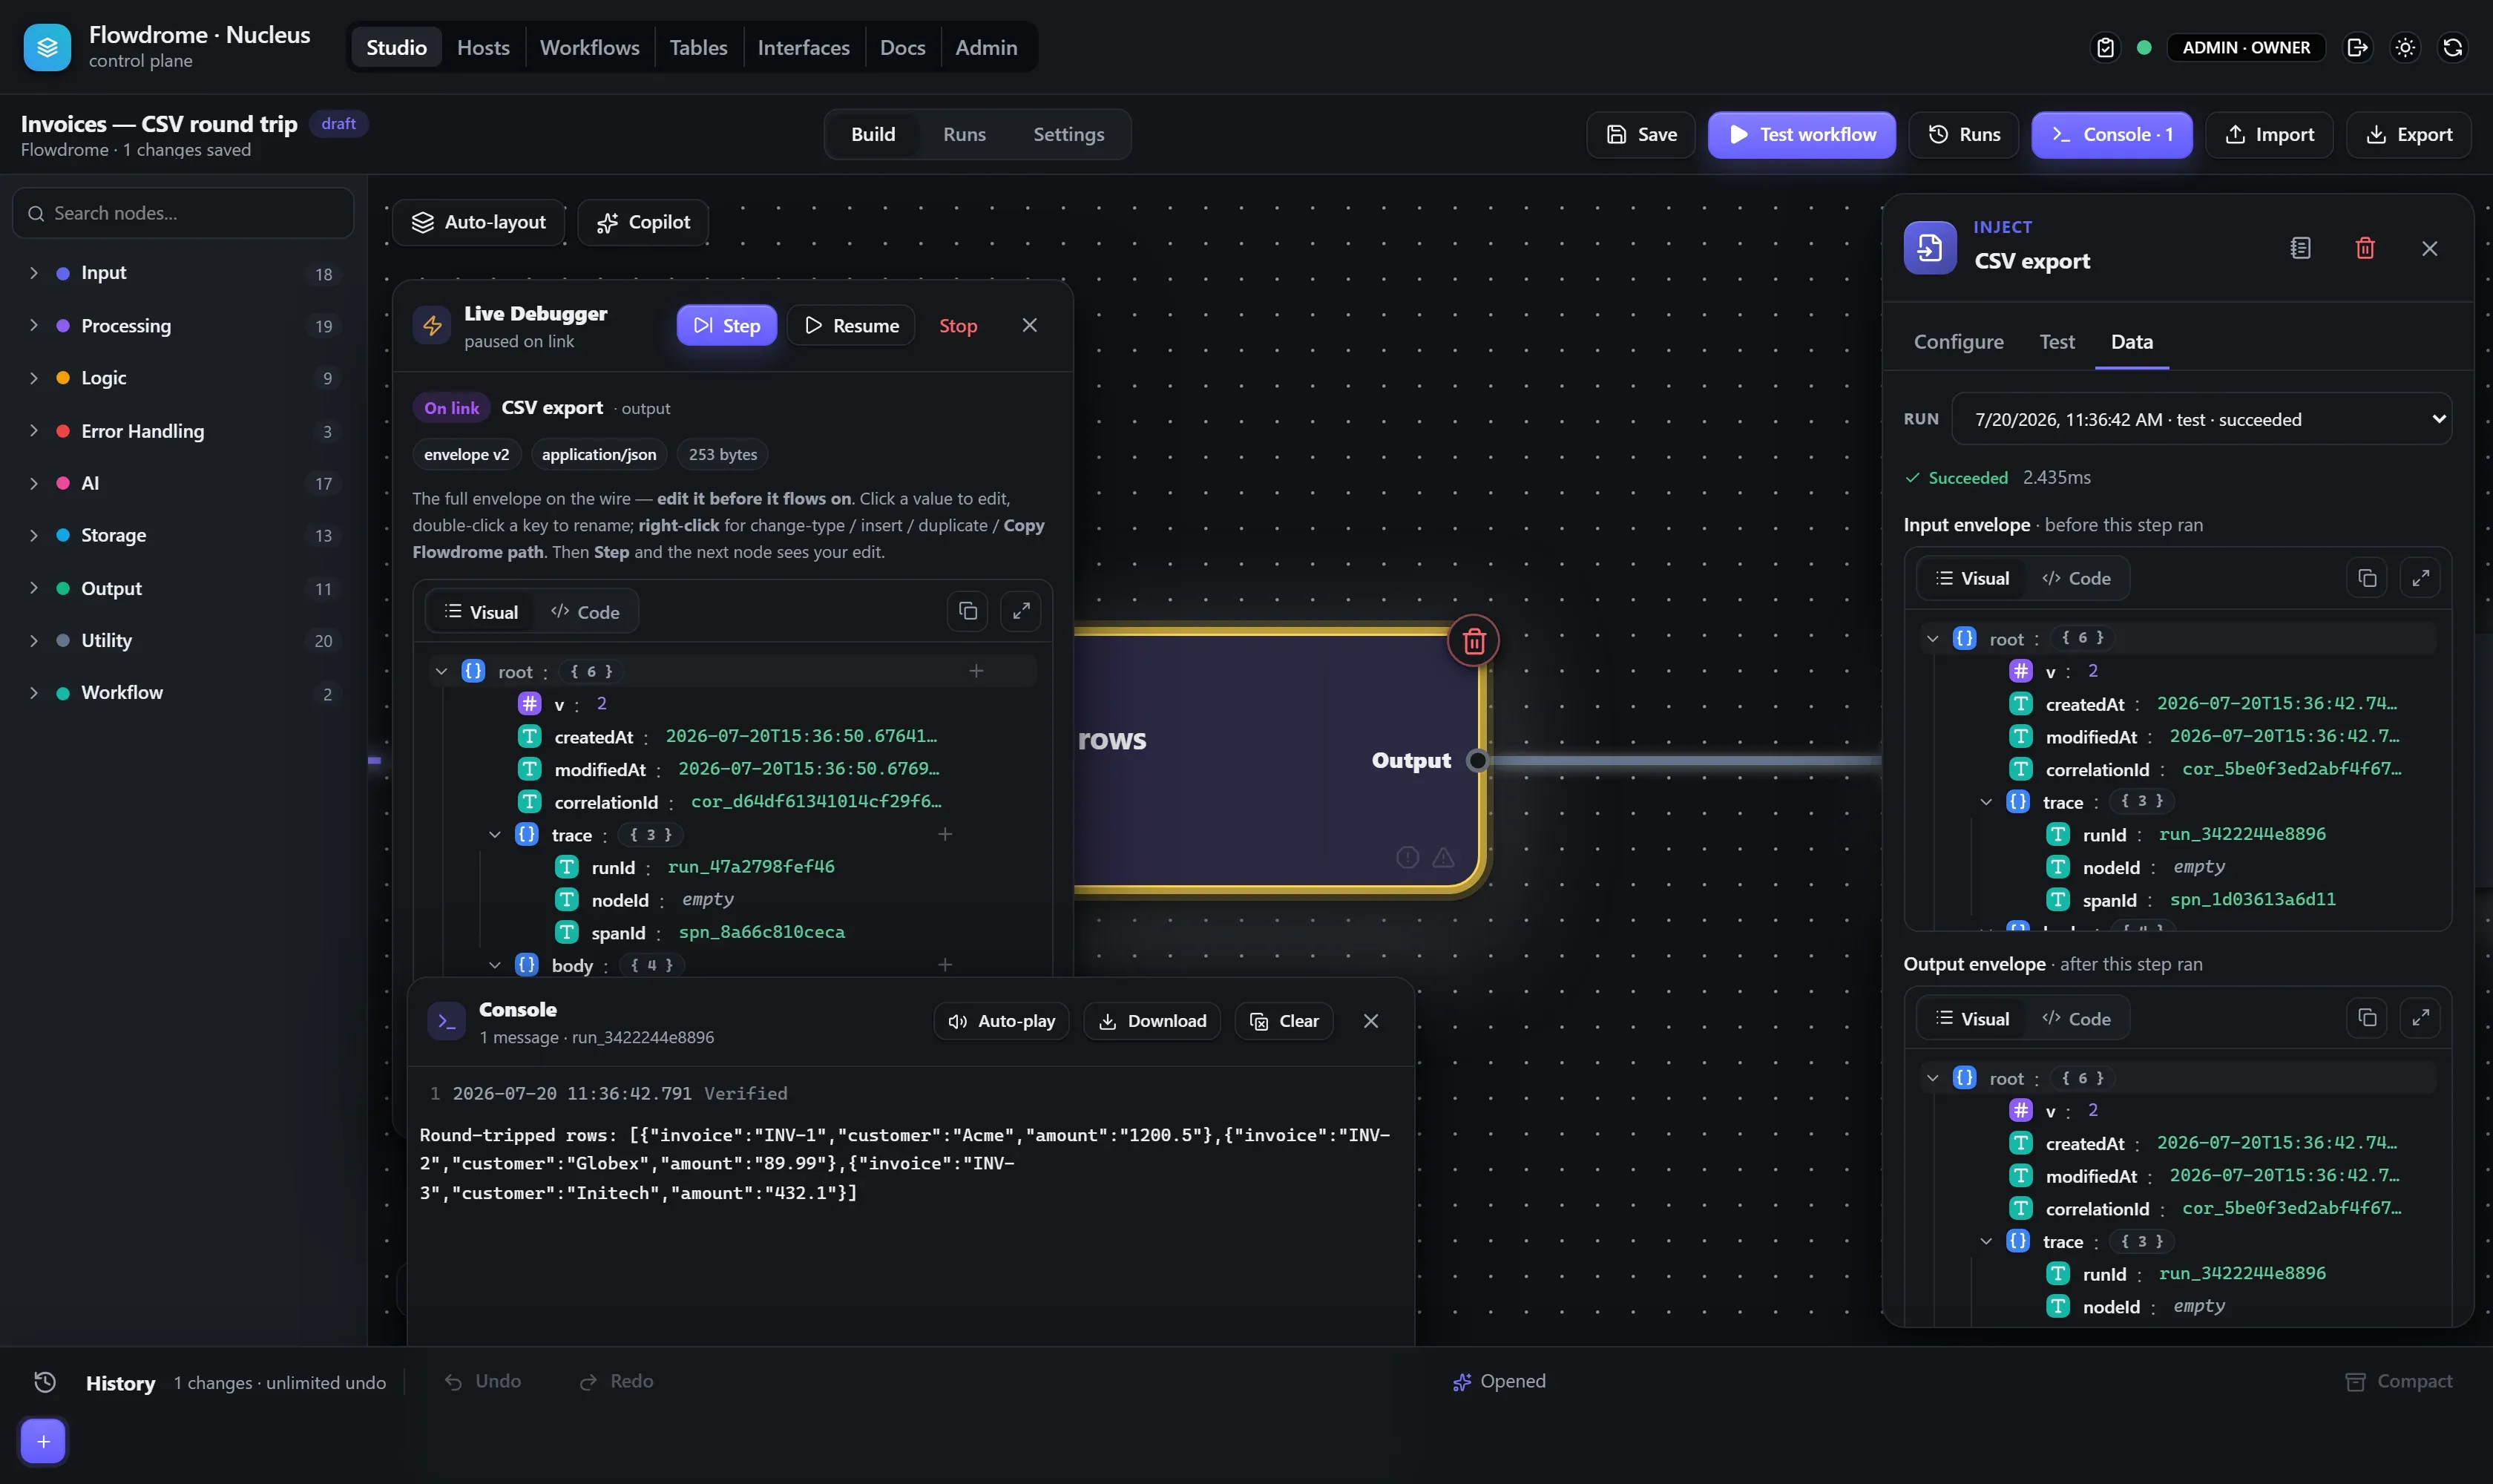The width and height of the screenshot is (2493, 1484).
Task: Download the console log
Action: [x=1151, y=1021]
